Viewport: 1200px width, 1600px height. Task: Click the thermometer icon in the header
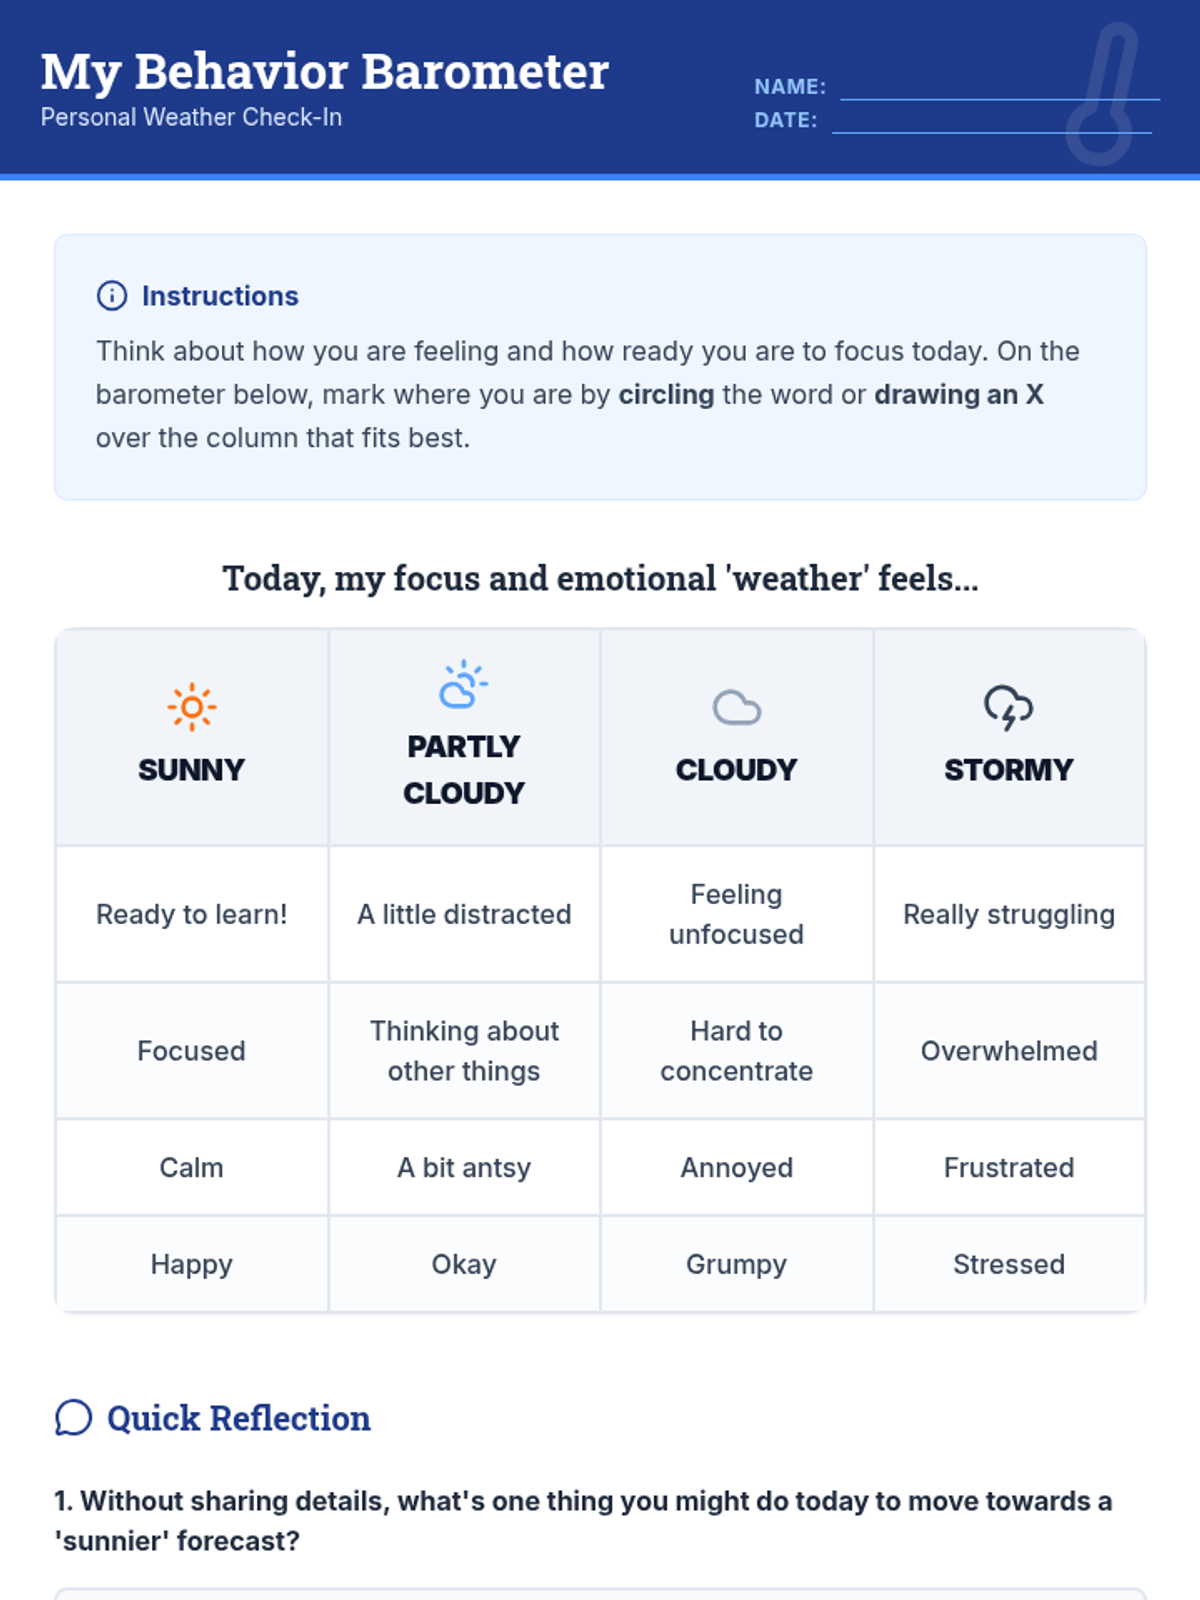[1104, 95]
